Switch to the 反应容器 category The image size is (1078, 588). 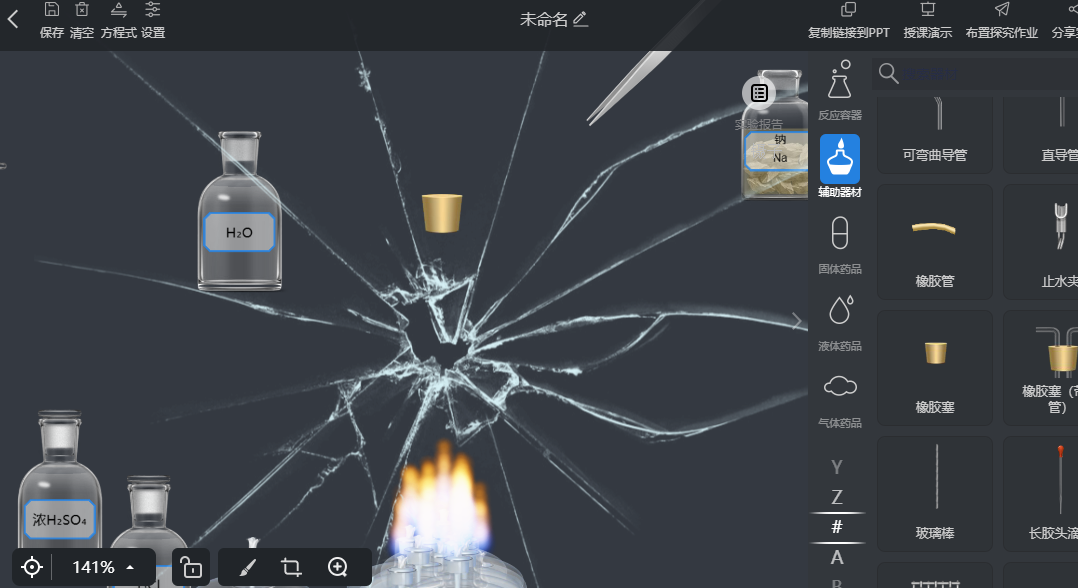(x=839, y=90)
